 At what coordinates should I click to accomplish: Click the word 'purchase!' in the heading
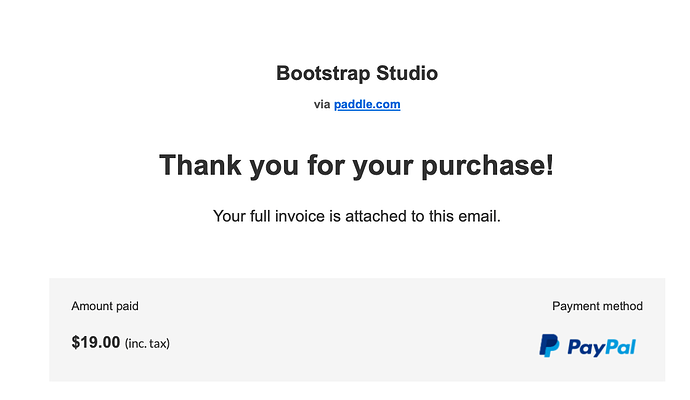(488, 165)
